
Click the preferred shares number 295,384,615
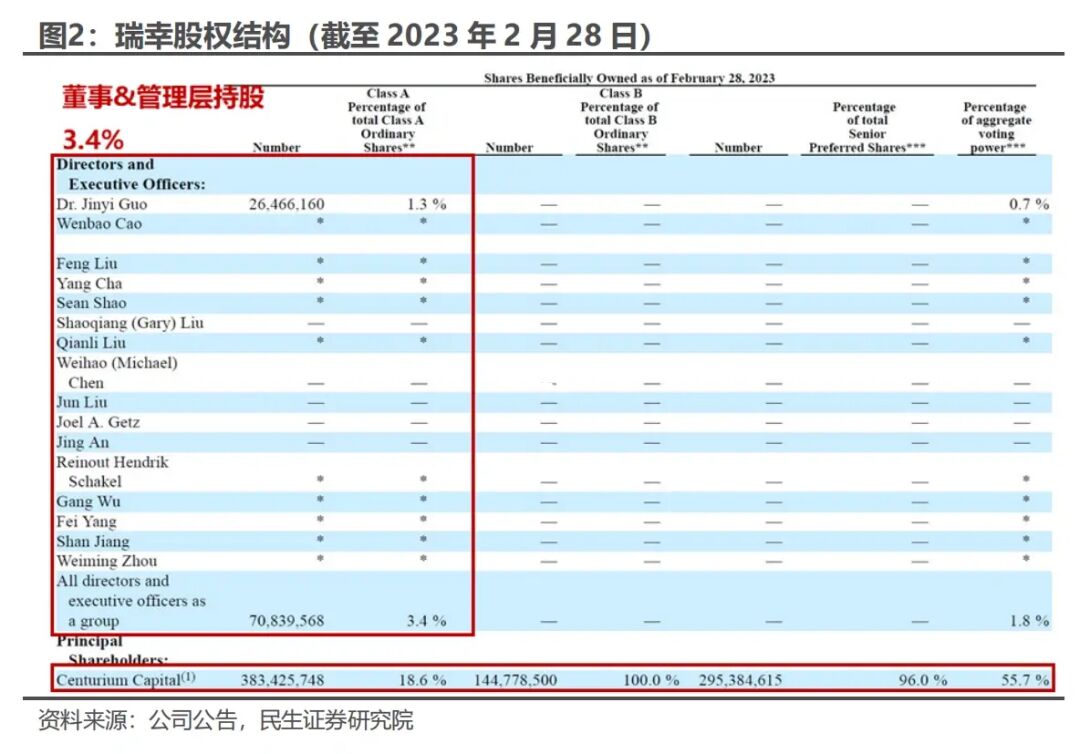pyautogui.click(x=740, y=680)
